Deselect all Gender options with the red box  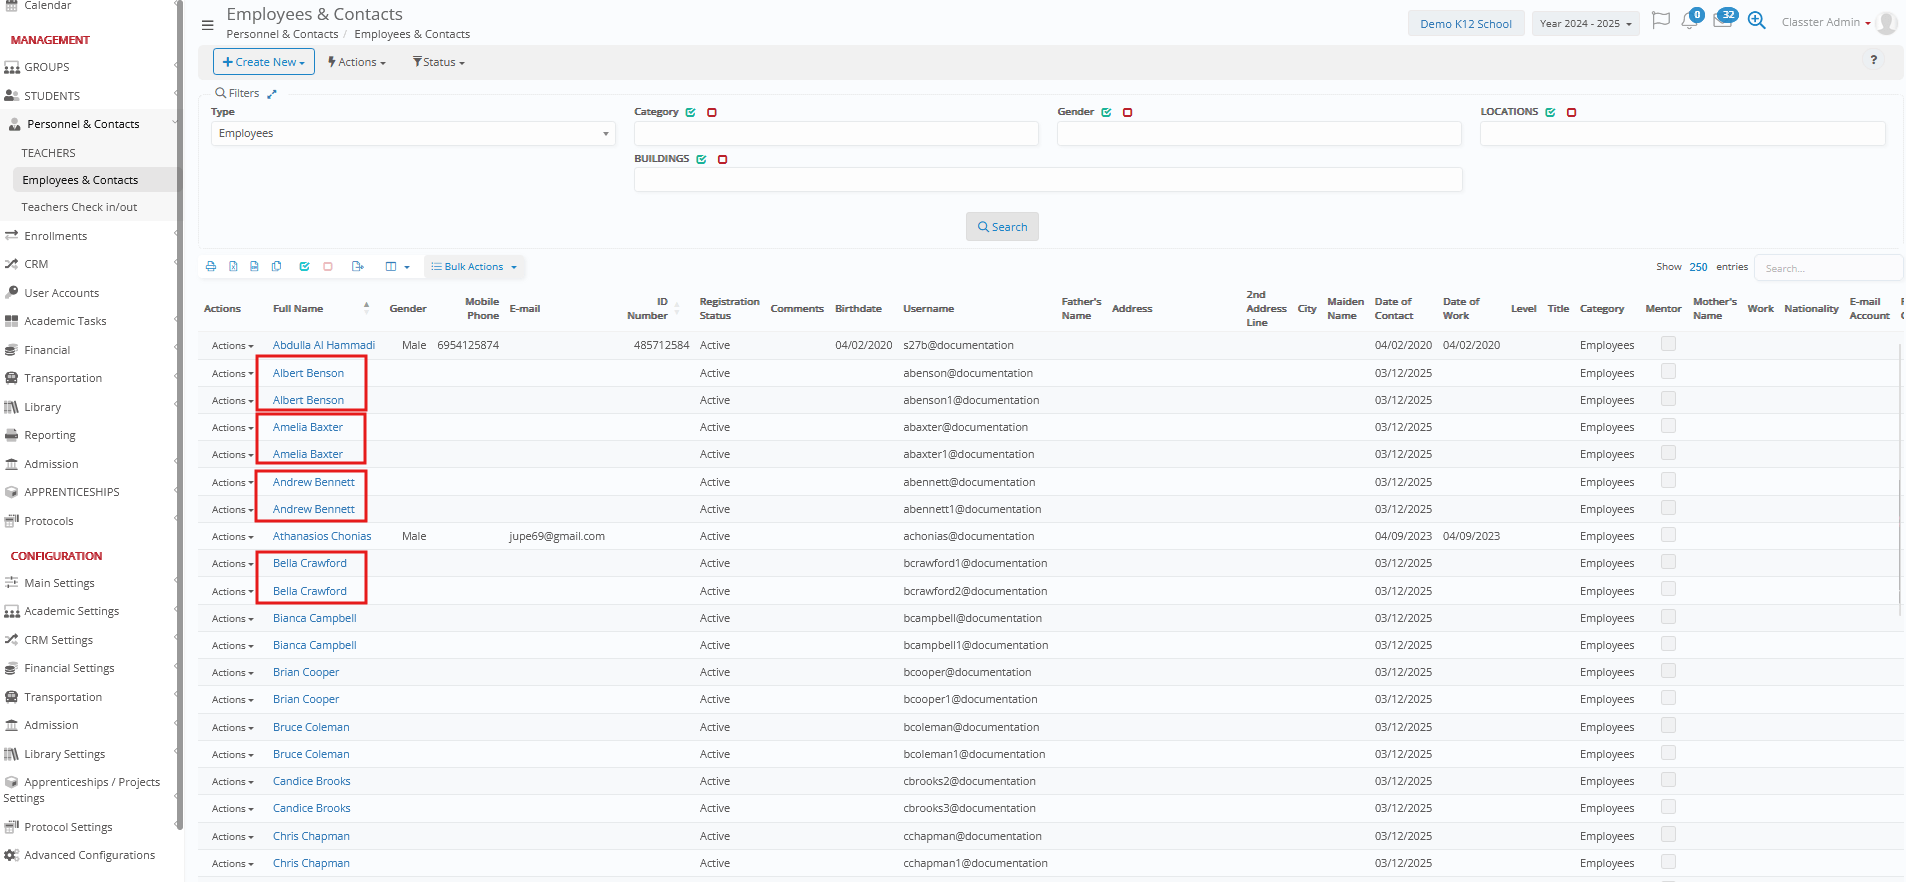point(1127,113)
